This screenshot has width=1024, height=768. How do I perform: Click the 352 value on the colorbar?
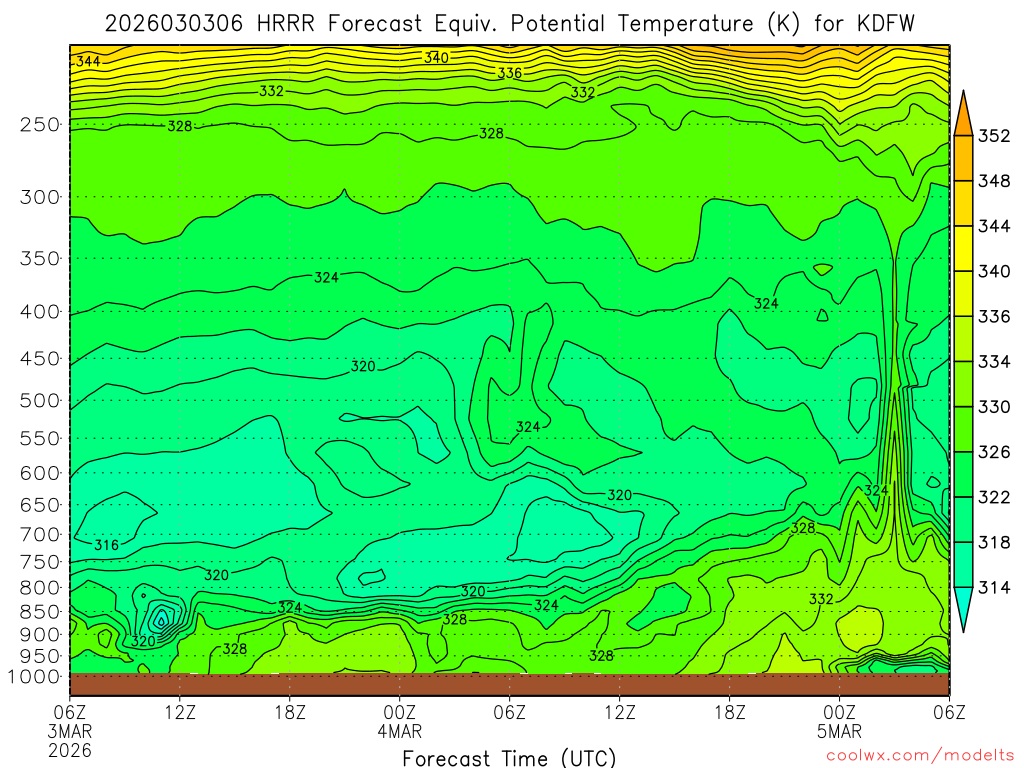(x=994, y=136)
